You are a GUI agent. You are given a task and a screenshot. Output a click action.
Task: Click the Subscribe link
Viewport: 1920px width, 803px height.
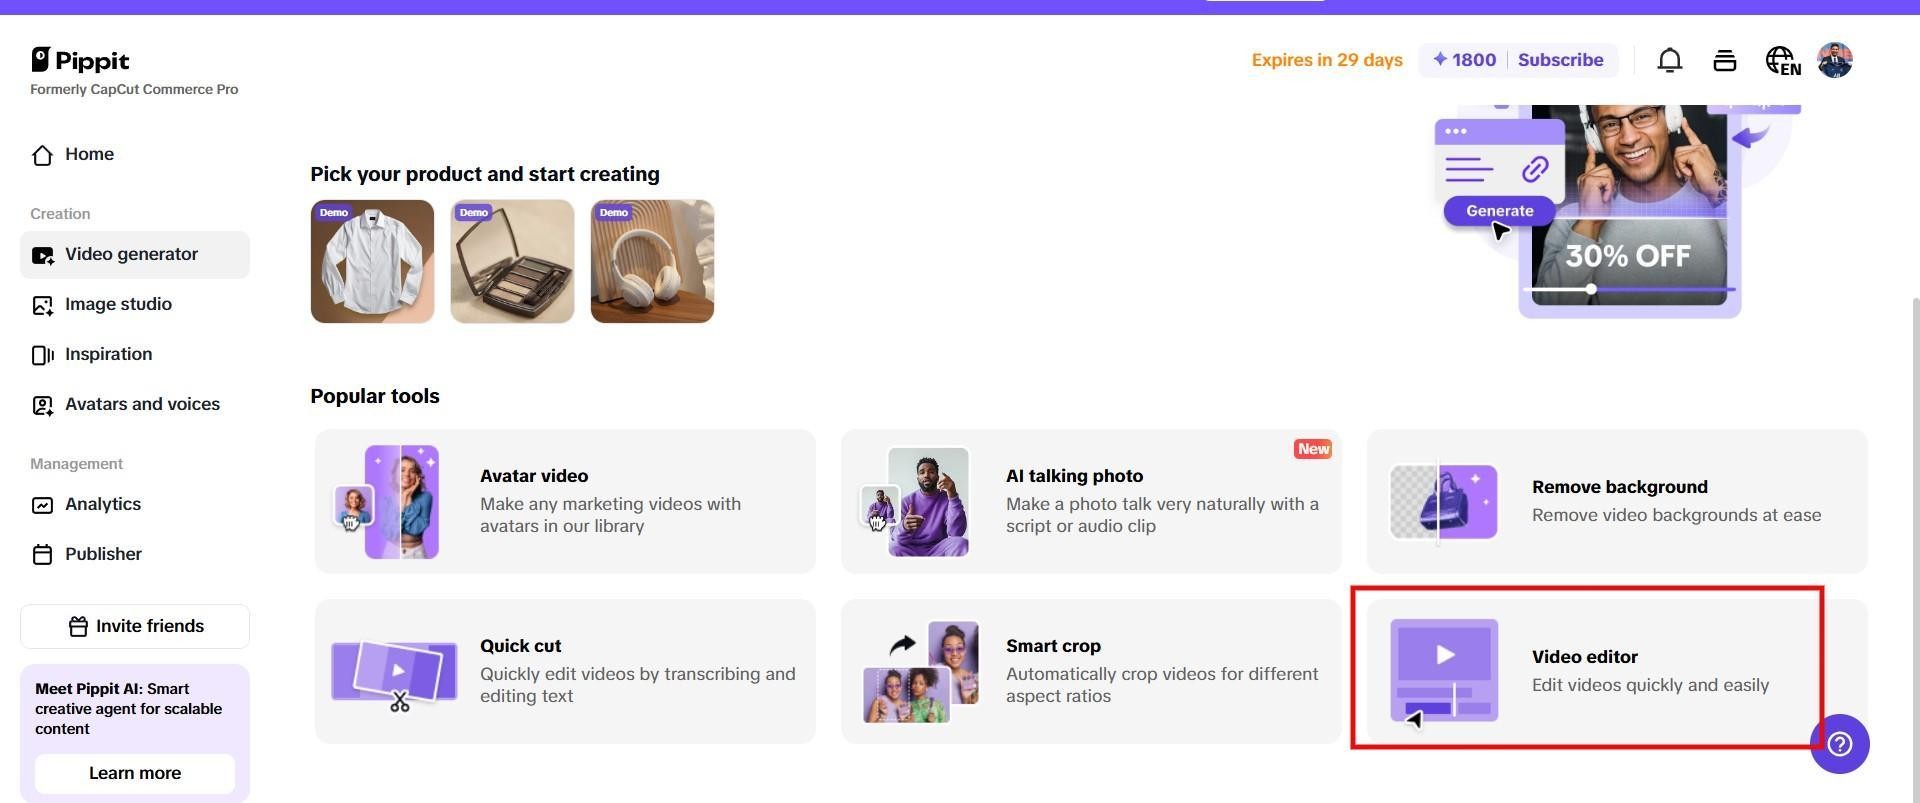1560,60
